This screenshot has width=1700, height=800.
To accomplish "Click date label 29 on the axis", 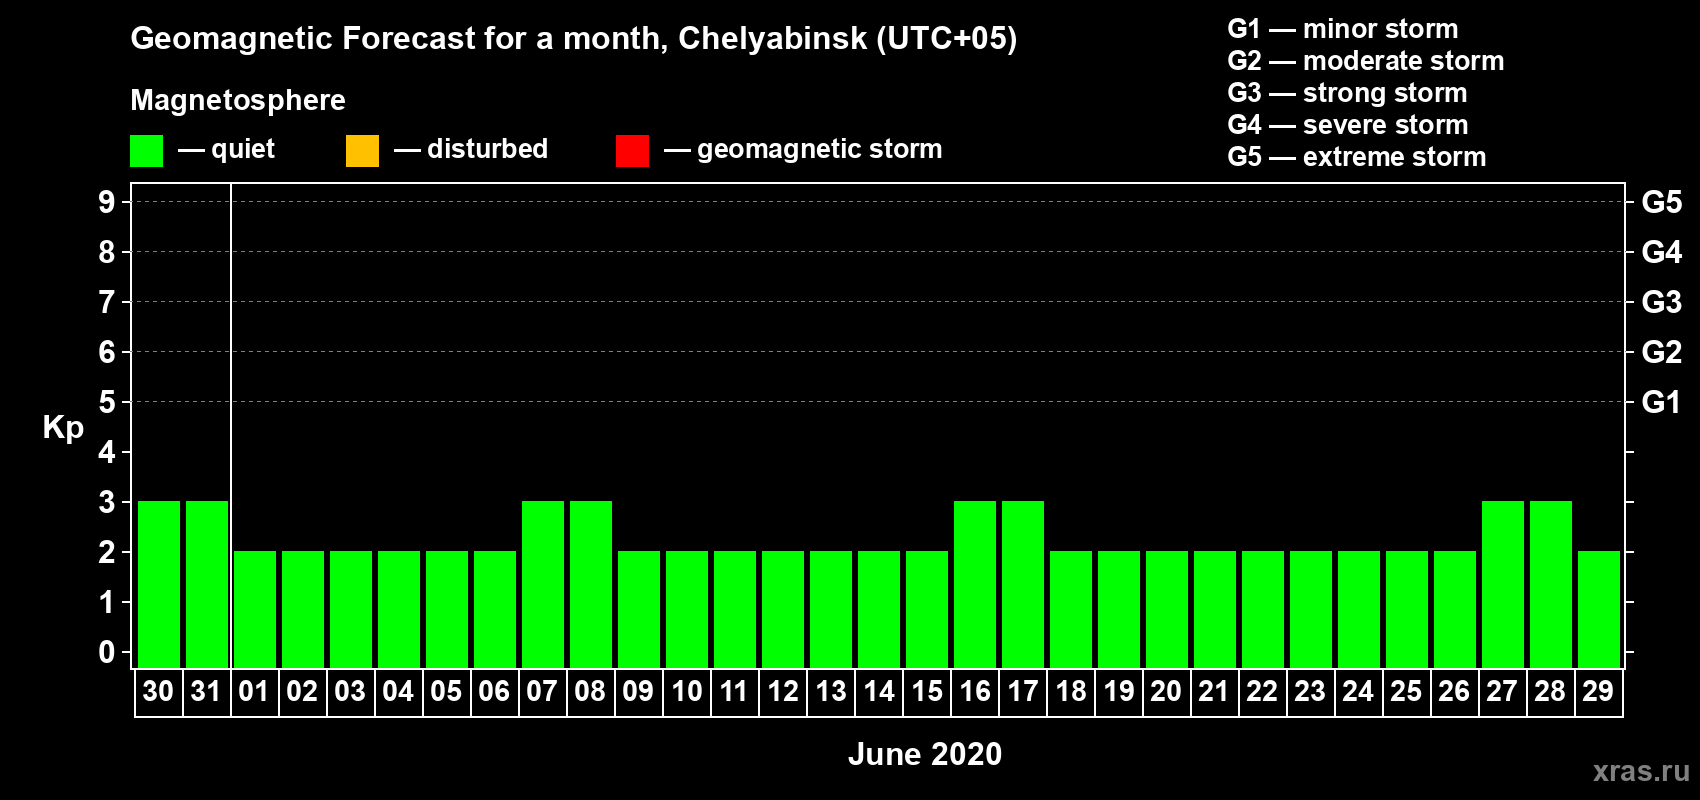I will click(x=1598, y=691).
